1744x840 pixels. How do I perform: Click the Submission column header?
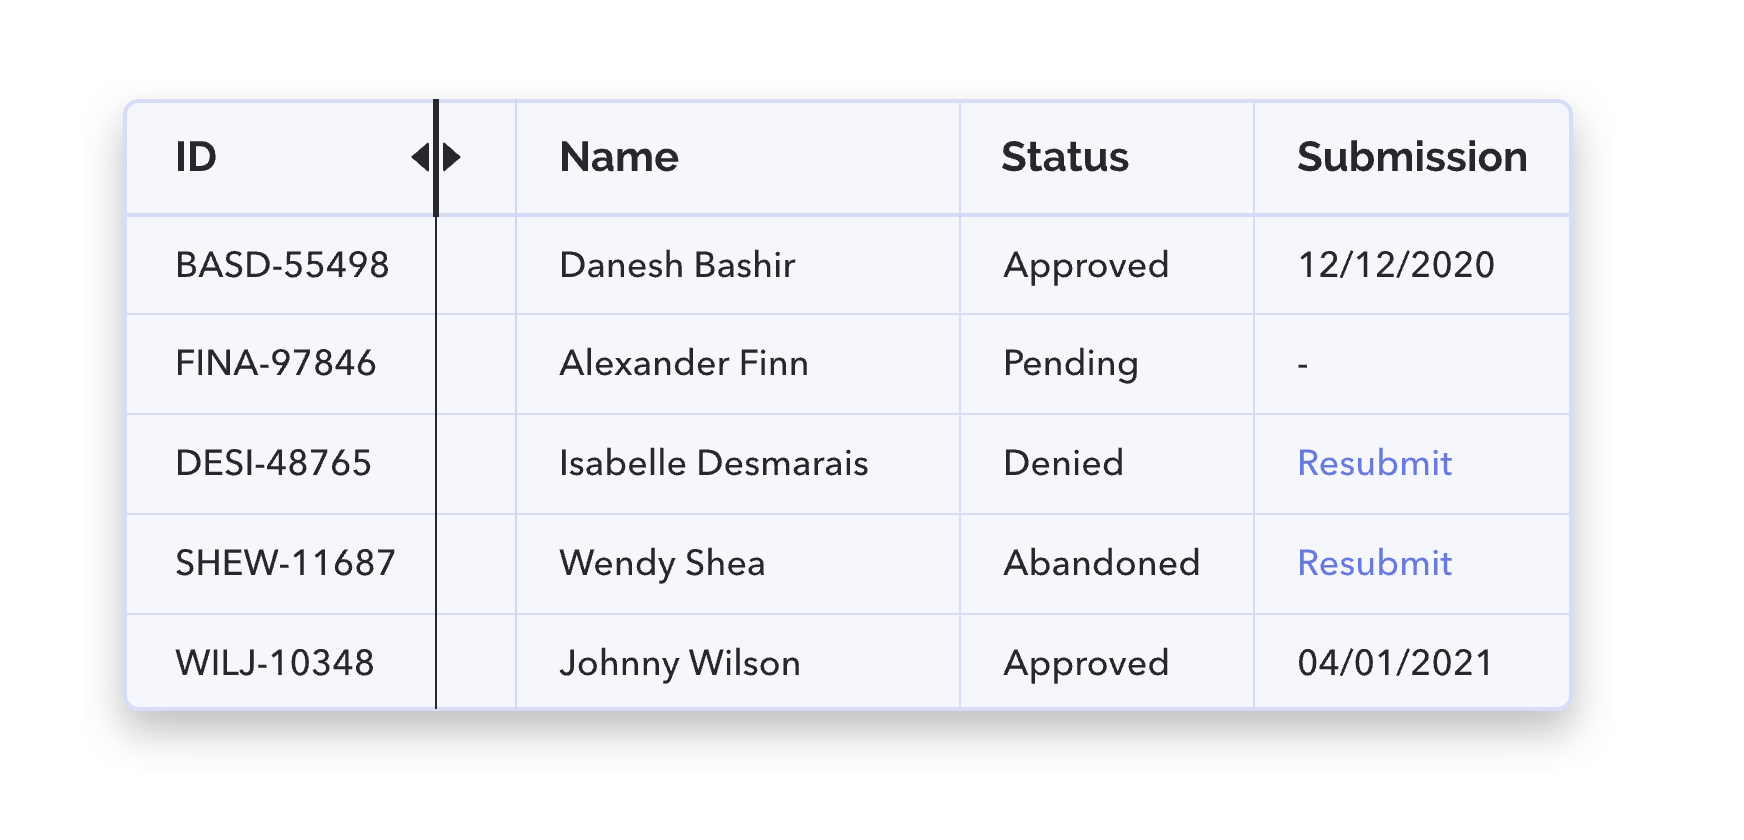[1412, 157]
